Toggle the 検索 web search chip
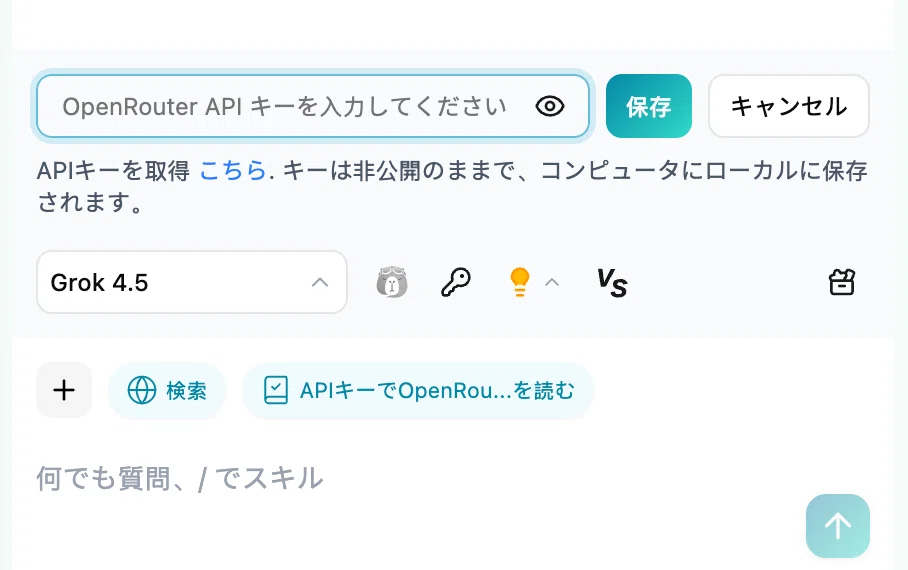The height and width of the screenshot is (570, 908). 167,390
